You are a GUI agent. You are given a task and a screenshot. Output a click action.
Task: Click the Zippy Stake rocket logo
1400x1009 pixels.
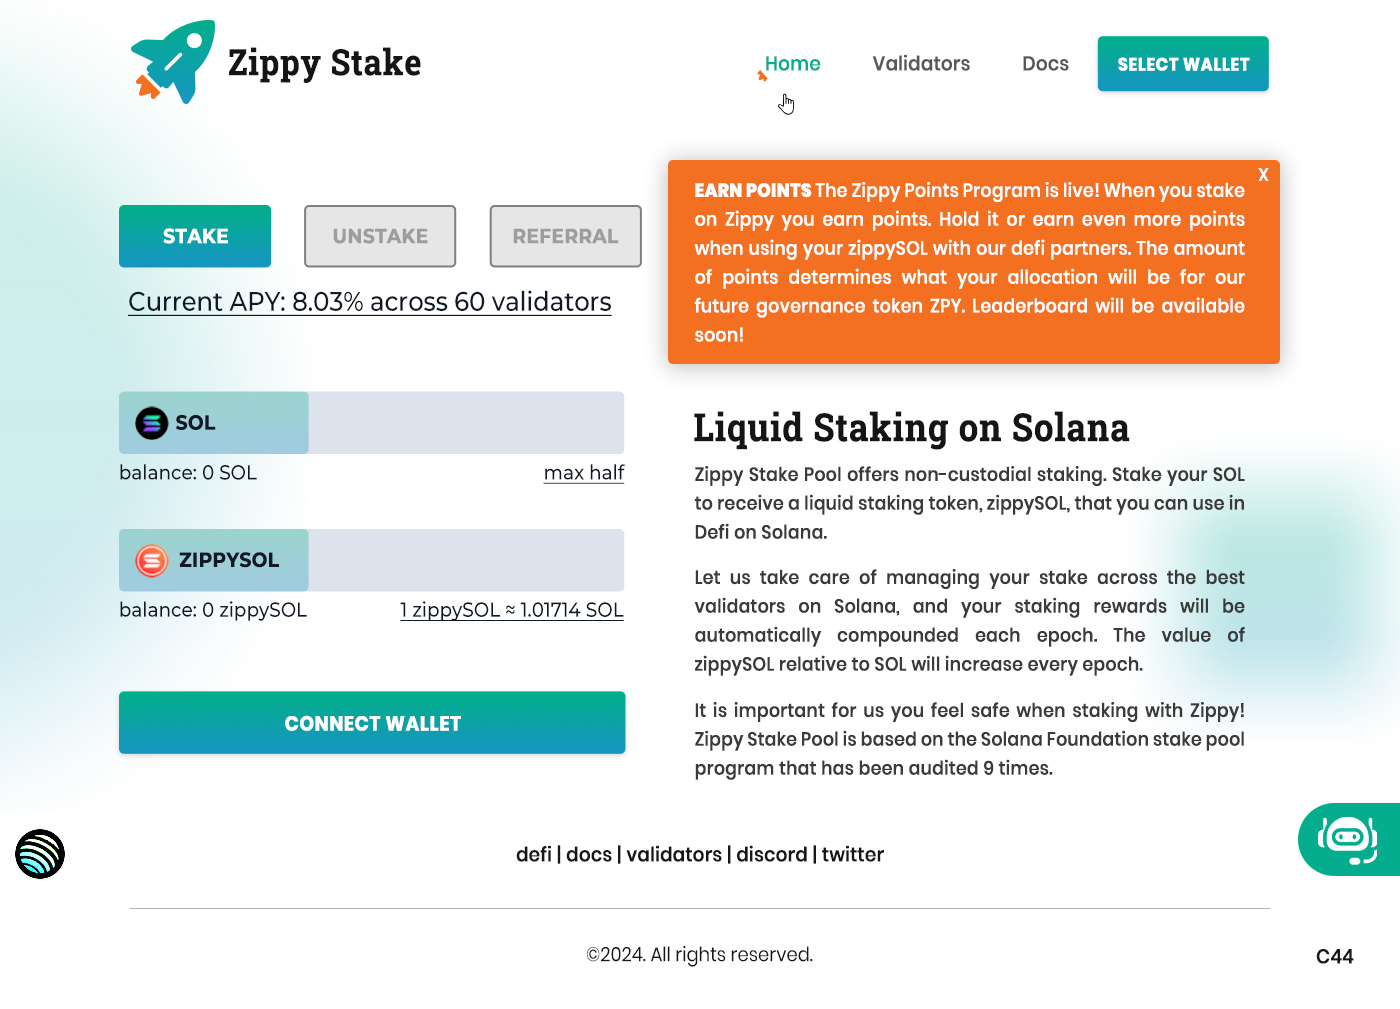click(173, 62)
